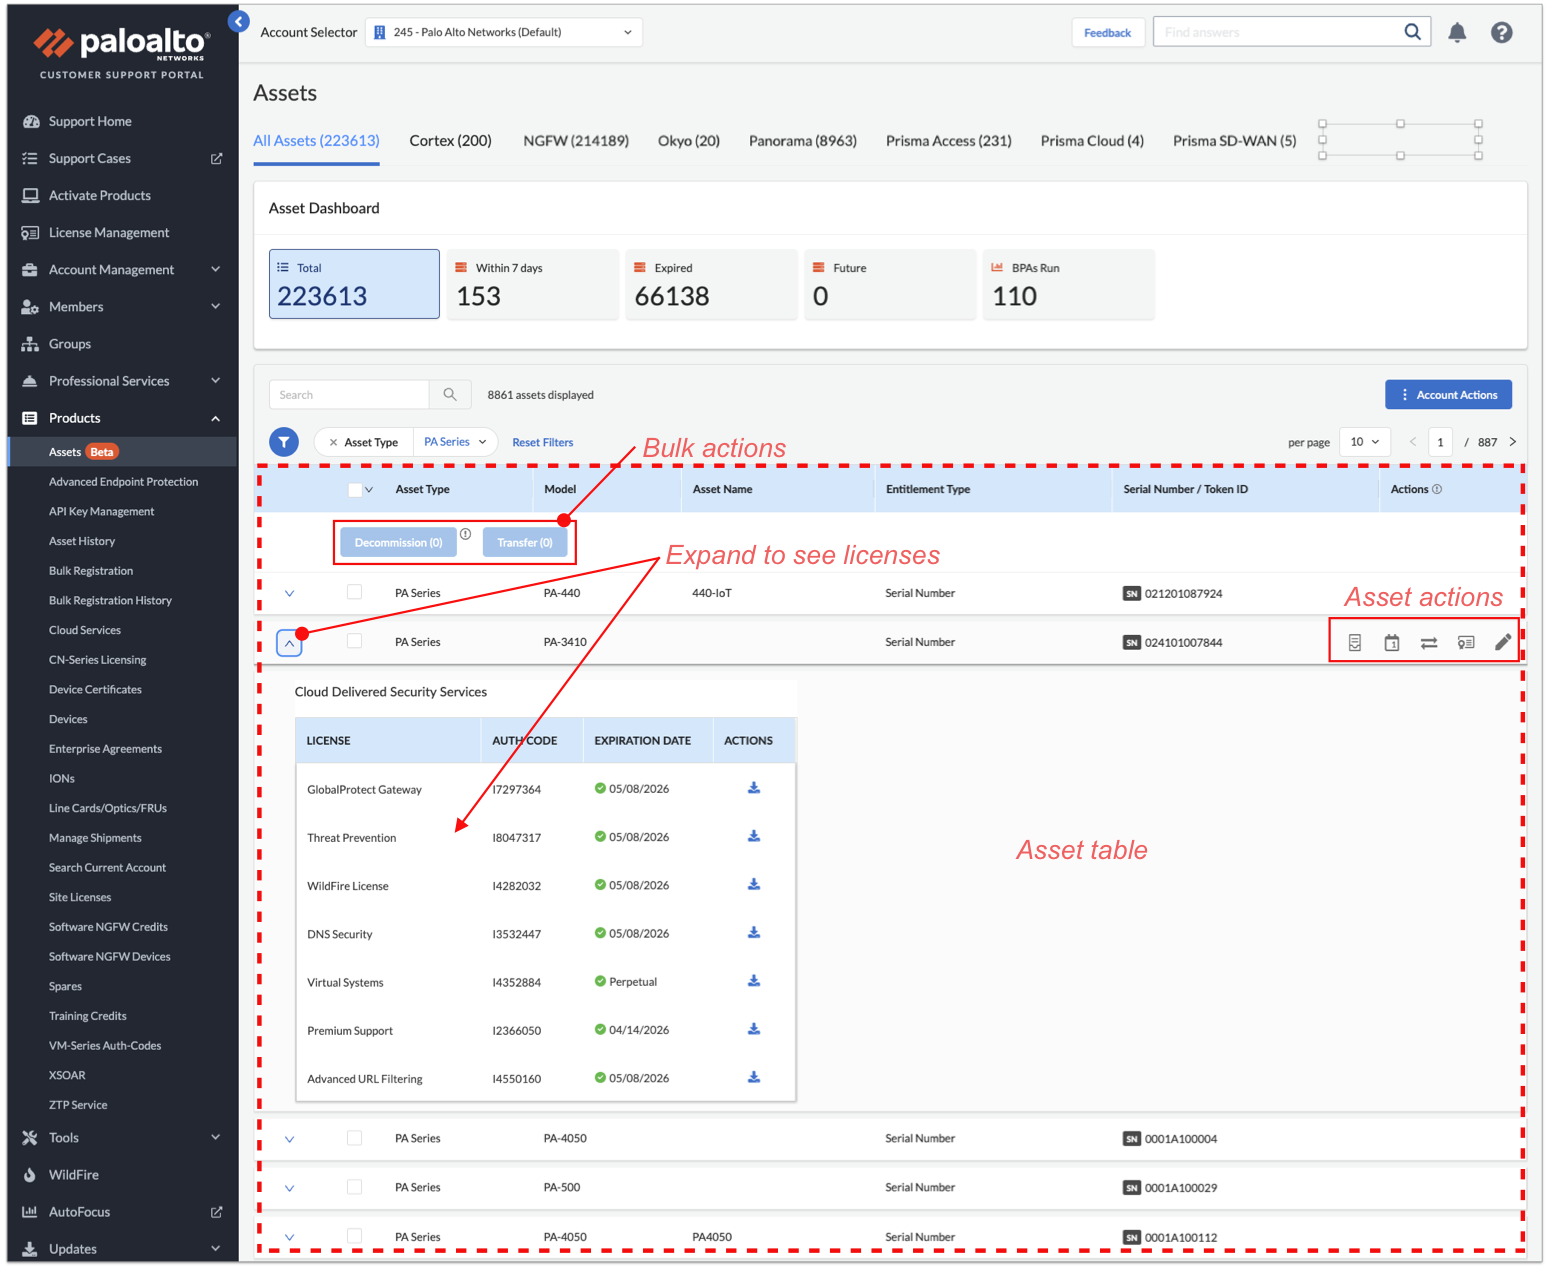Screen dimensions: 1554x1273
Task: Click the calendar icon in asset actions
Action: [1391, 643]
